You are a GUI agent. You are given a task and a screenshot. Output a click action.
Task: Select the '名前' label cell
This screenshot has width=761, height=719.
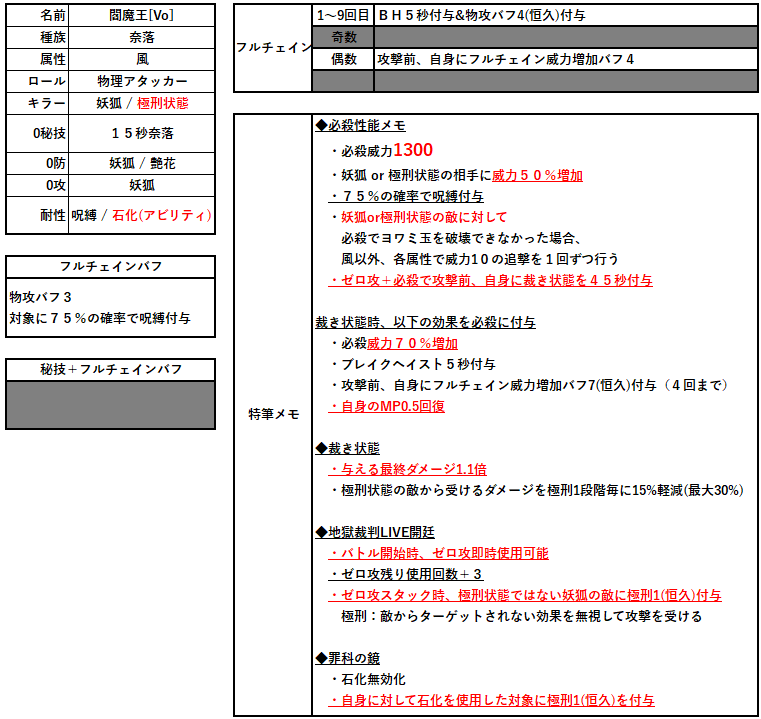point(37,16)
